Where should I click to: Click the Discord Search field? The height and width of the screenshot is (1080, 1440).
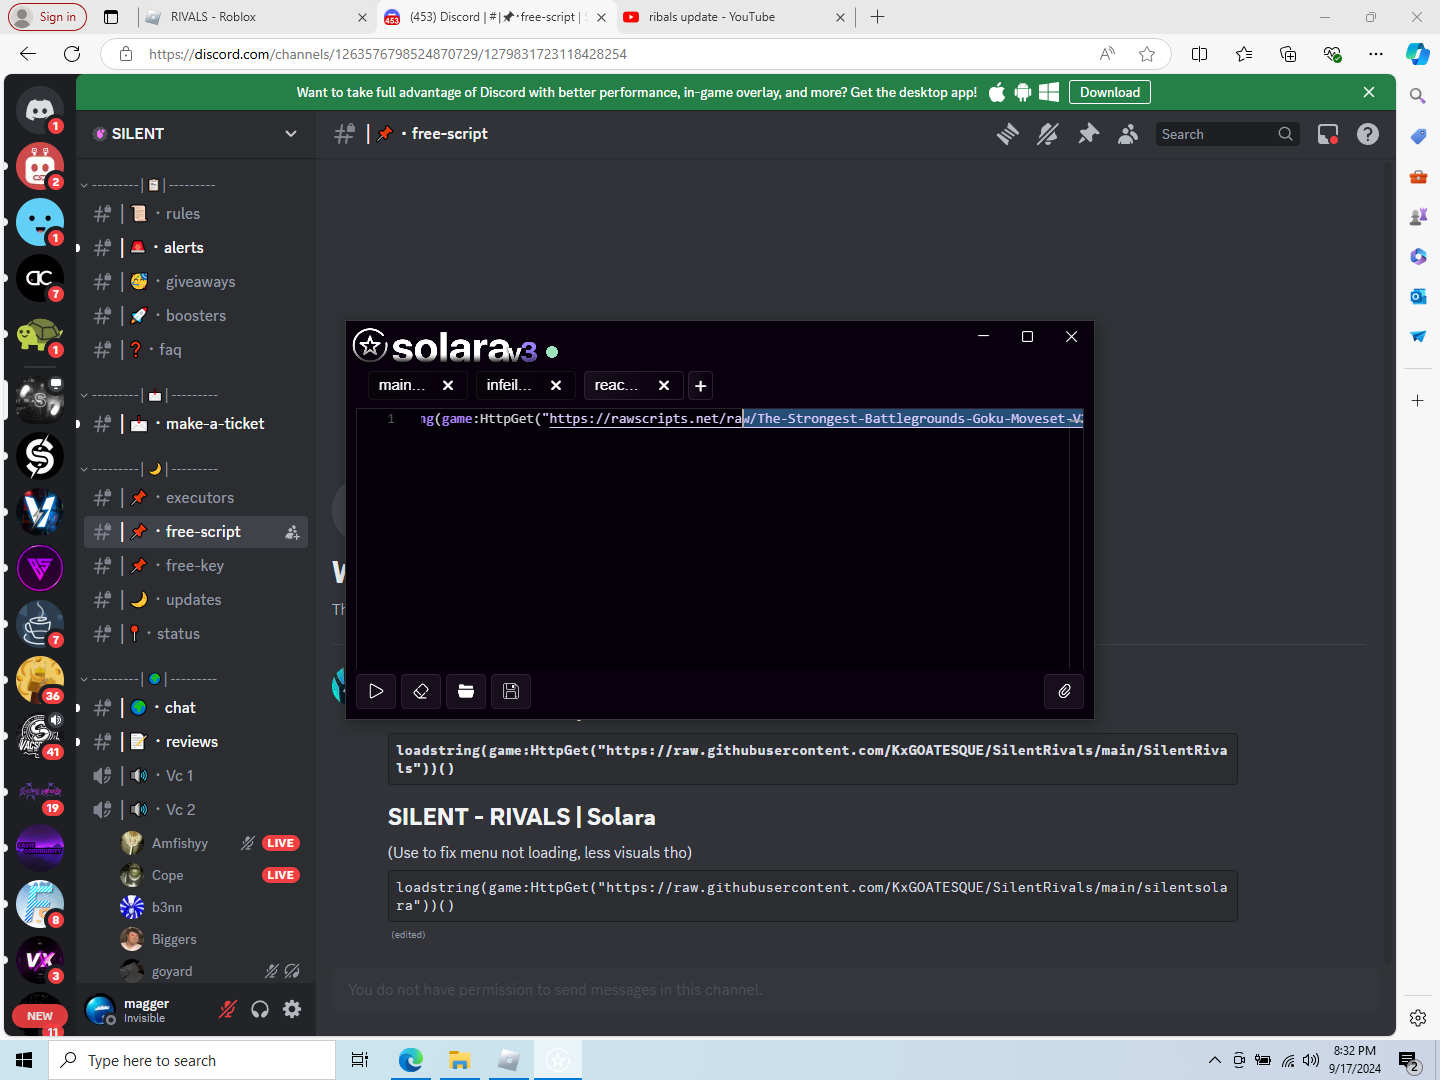coord(1227,134)
